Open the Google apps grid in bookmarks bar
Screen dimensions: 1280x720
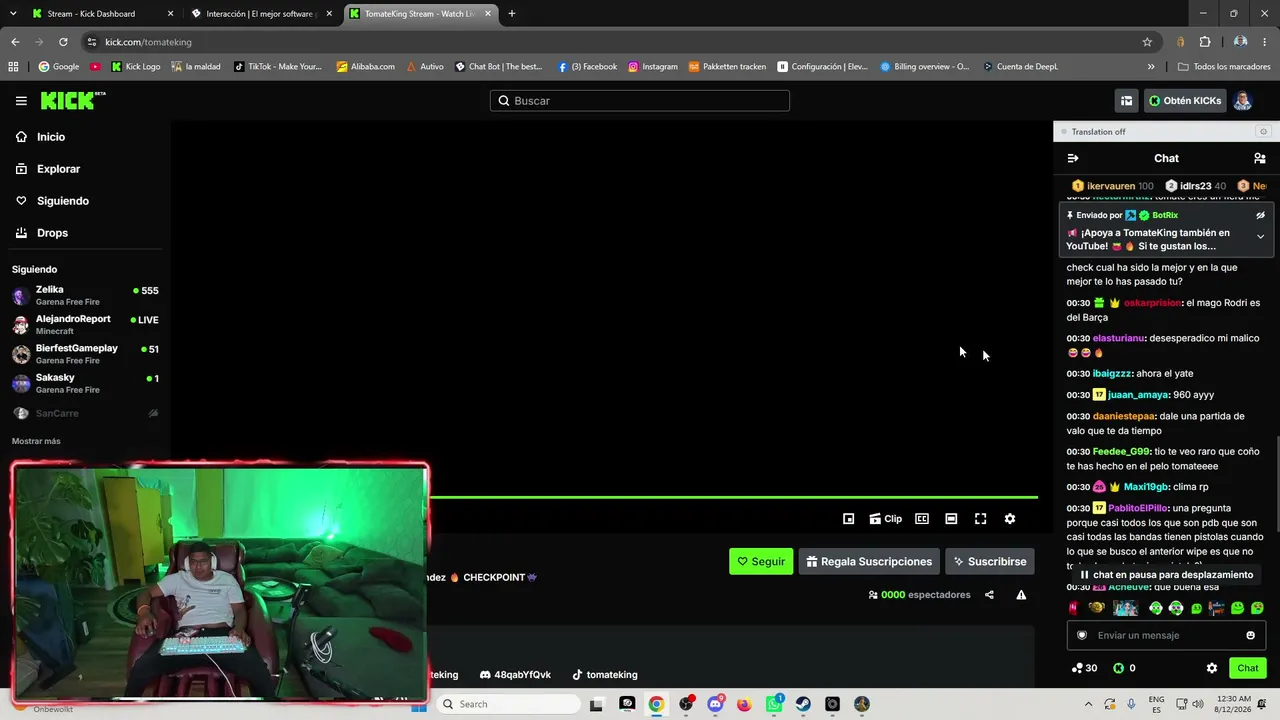(x=13, y=67)
